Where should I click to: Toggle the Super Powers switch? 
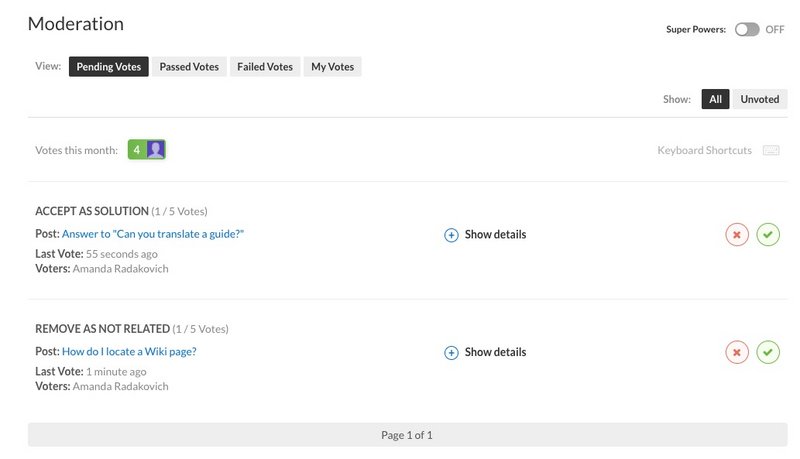coord(746,30)
